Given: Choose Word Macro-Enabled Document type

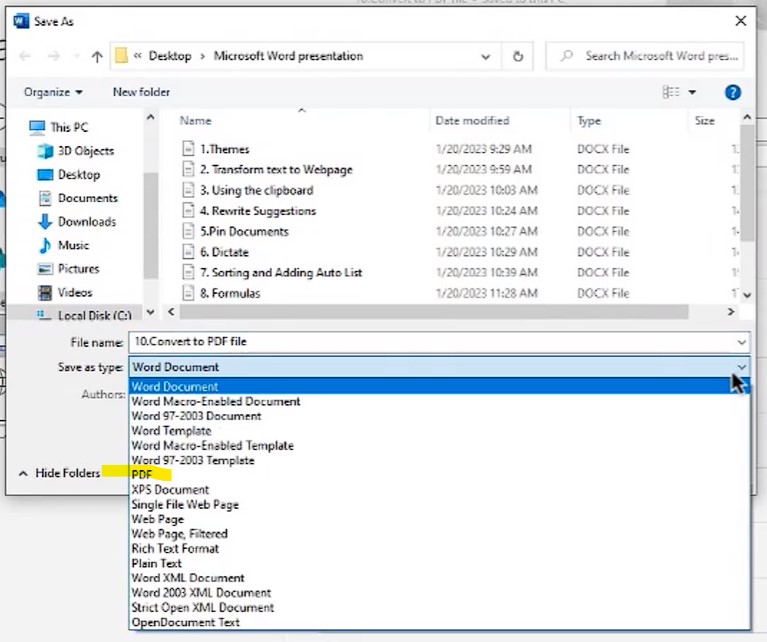Looking at the screenshot, I should [x=439, y=401].
